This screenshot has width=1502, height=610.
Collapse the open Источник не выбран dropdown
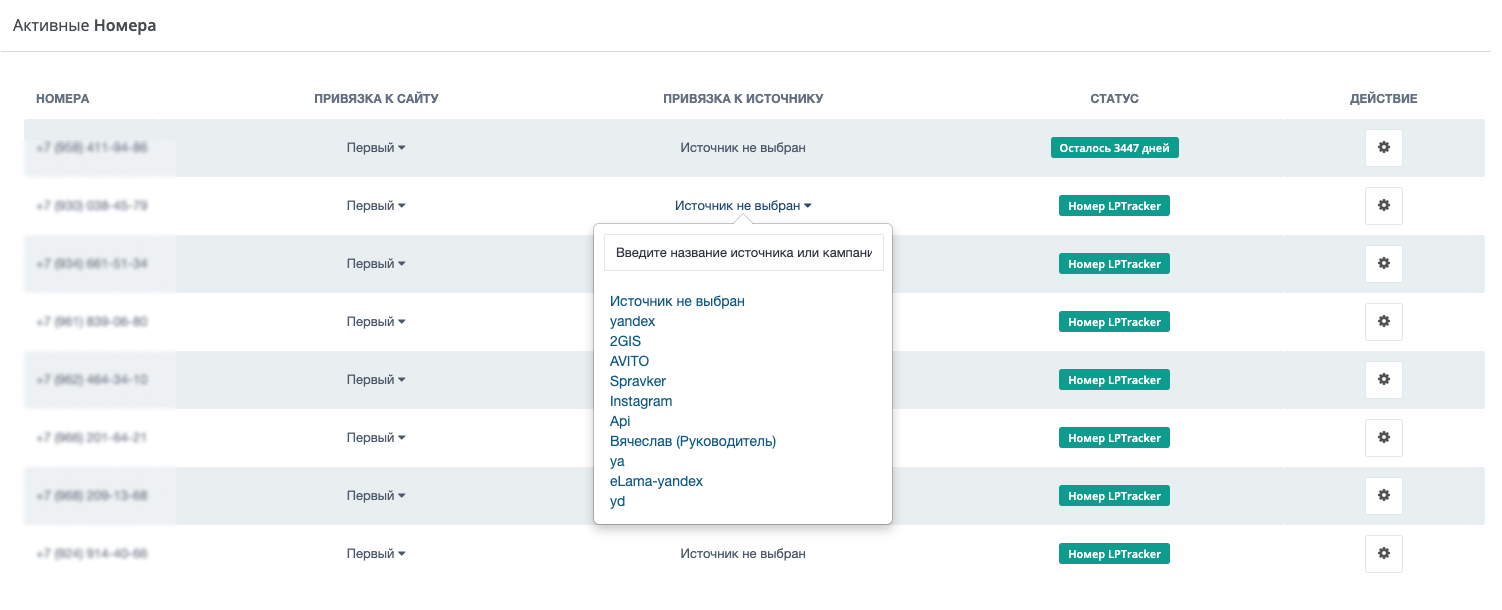tap(743, 206)
